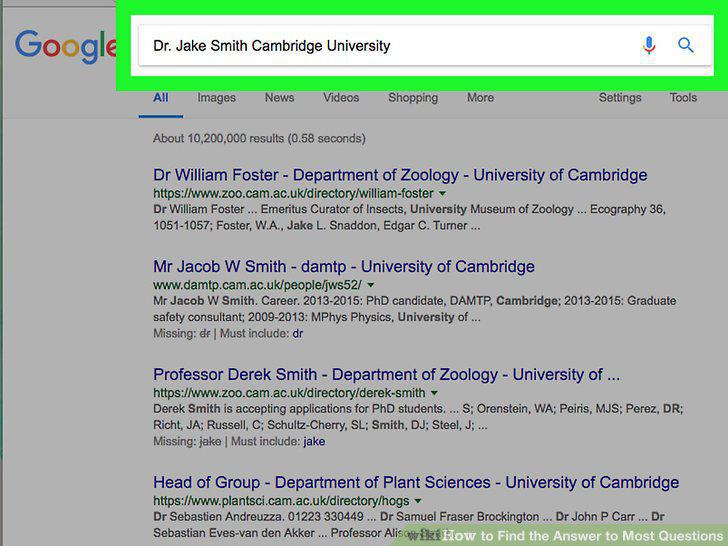Click the magnifying glass search icon
The width and height of the screenshot is (728, 546).
(x=685, y=46)
